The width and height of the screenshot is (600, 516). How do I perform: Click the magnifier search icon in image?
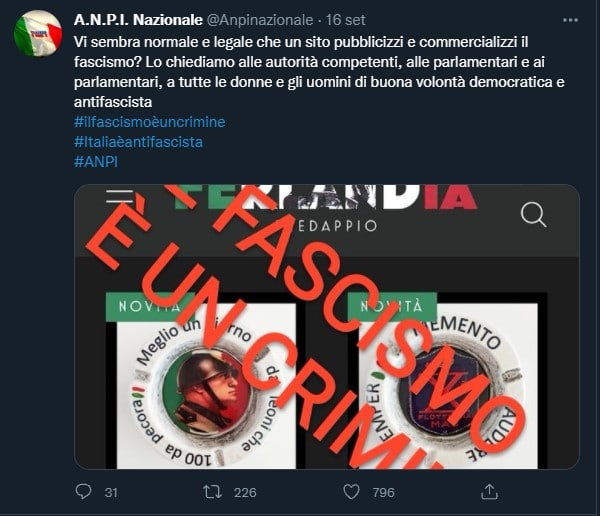click(533, 215)
